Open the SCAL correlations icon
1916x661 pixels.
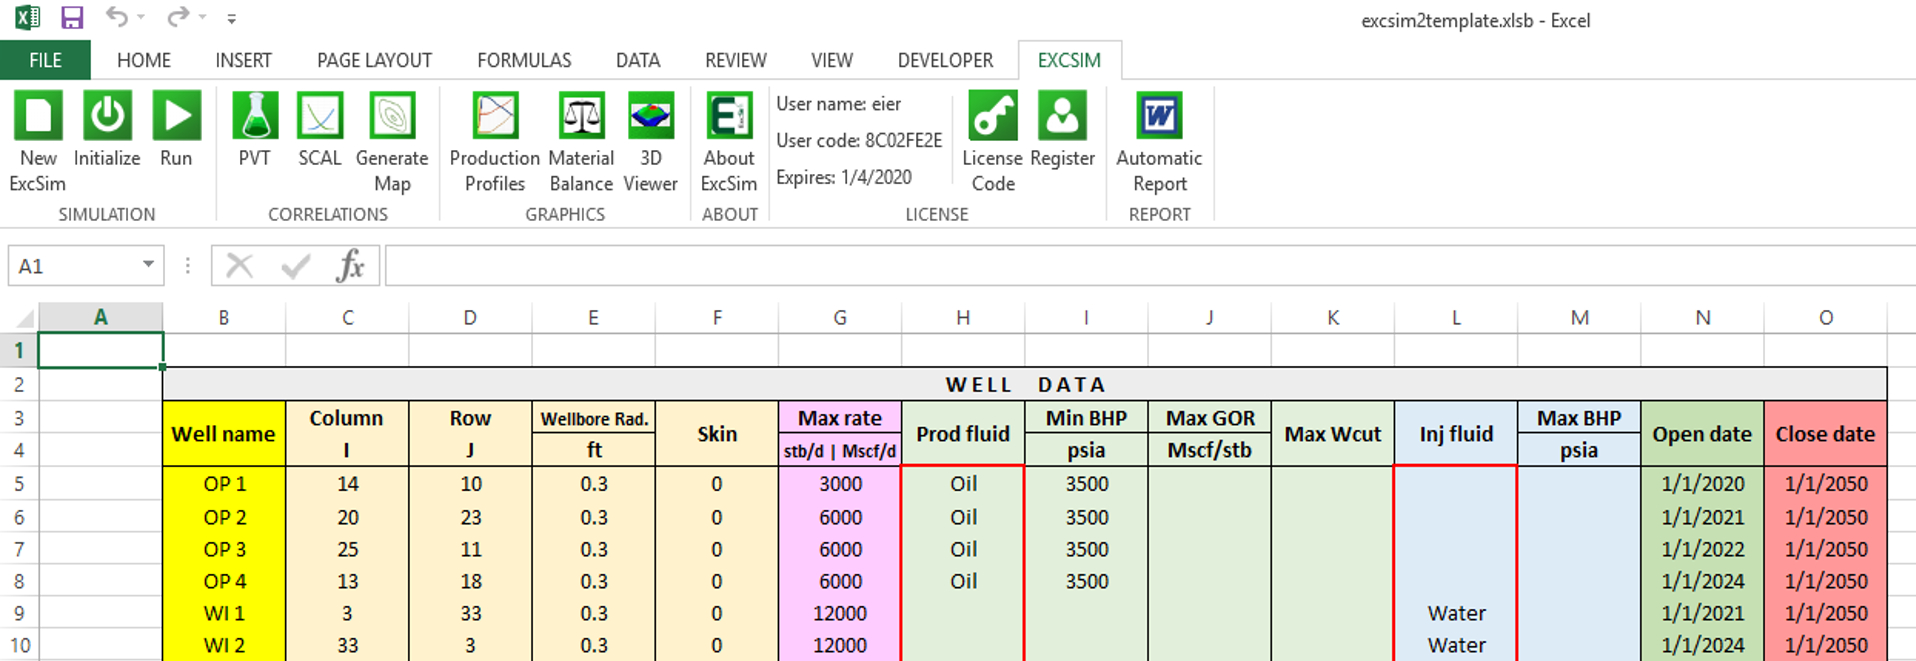[320, 116]
